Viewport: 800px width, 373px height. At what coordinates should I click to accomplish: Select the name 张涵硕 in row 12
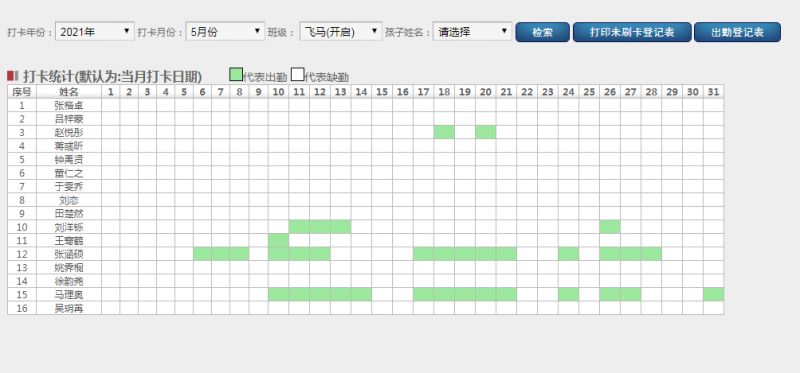click(x=69, y=254)
